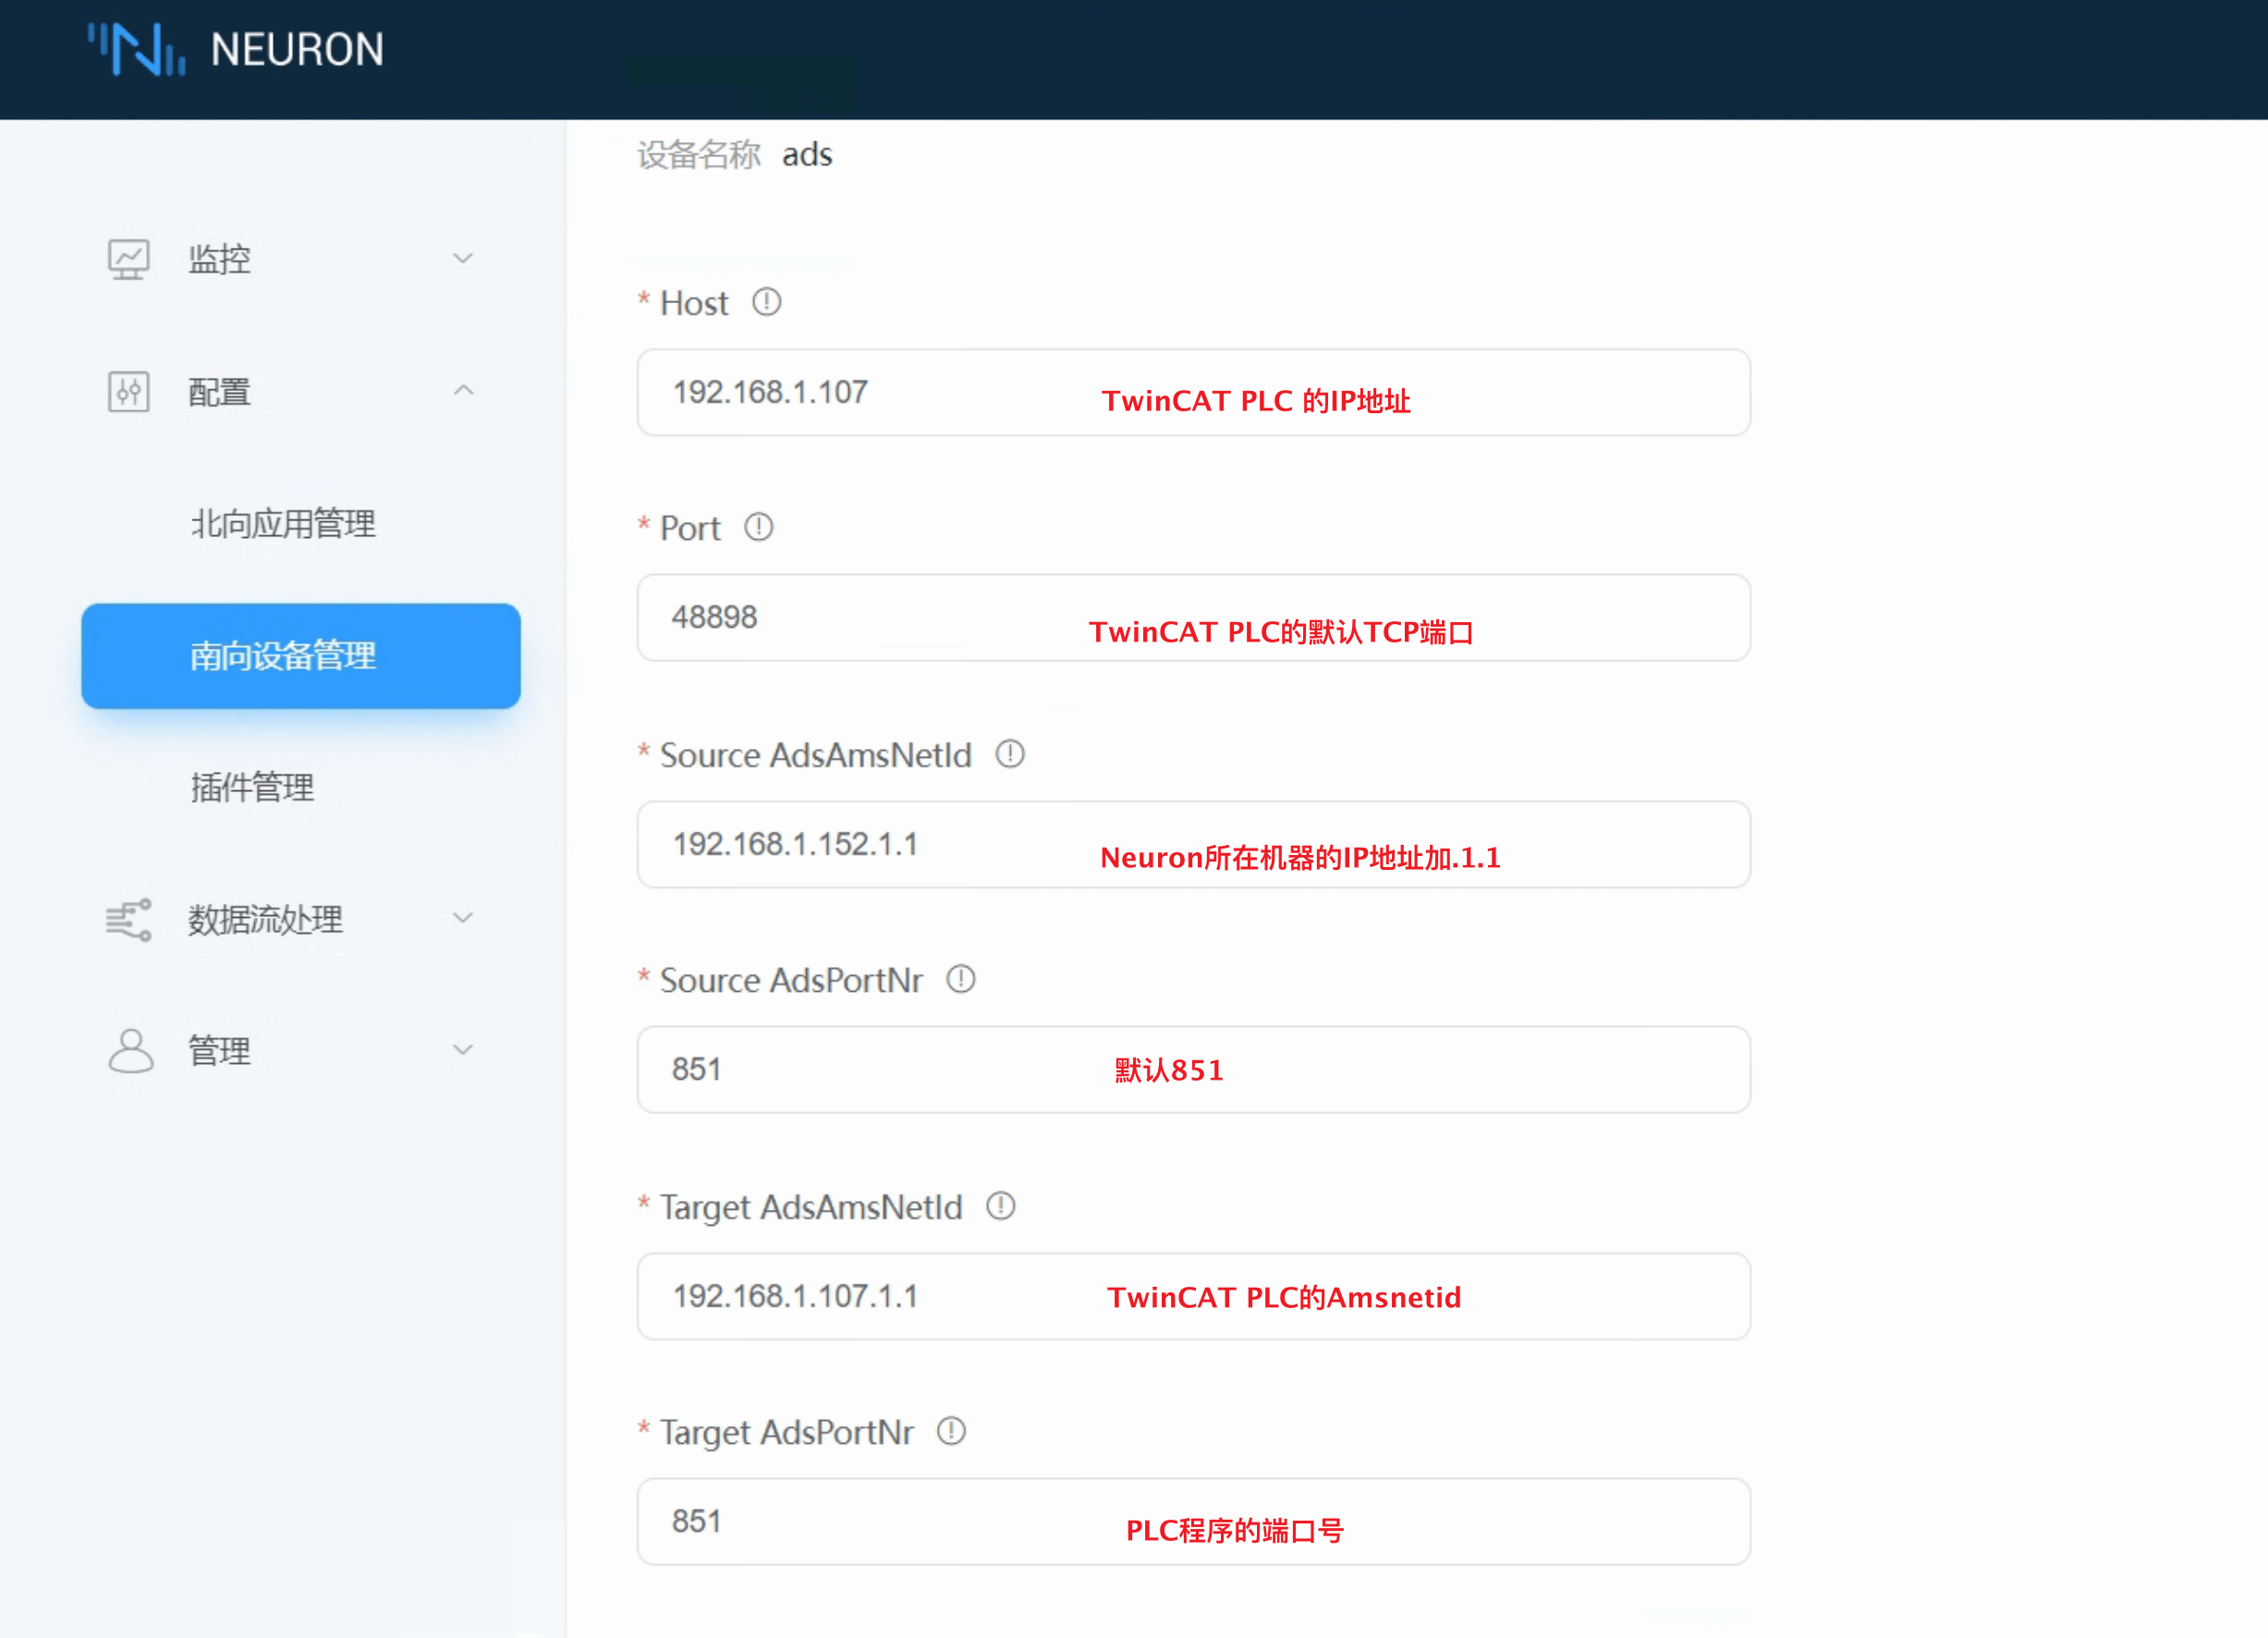Expand the 监控 menu chevron
The width and height of the screenshot is (2268, 1638).
coord(463,258)
